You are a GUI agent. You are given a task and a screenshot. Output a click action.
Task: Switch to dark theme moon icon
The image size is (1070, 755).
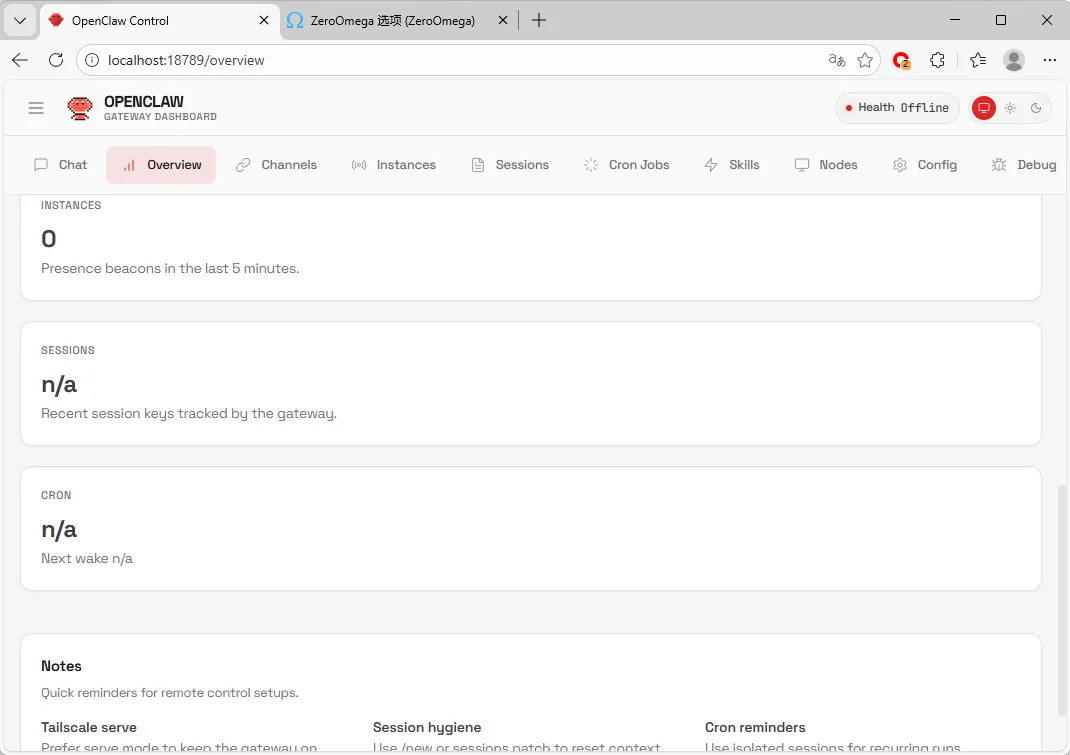1036,108
